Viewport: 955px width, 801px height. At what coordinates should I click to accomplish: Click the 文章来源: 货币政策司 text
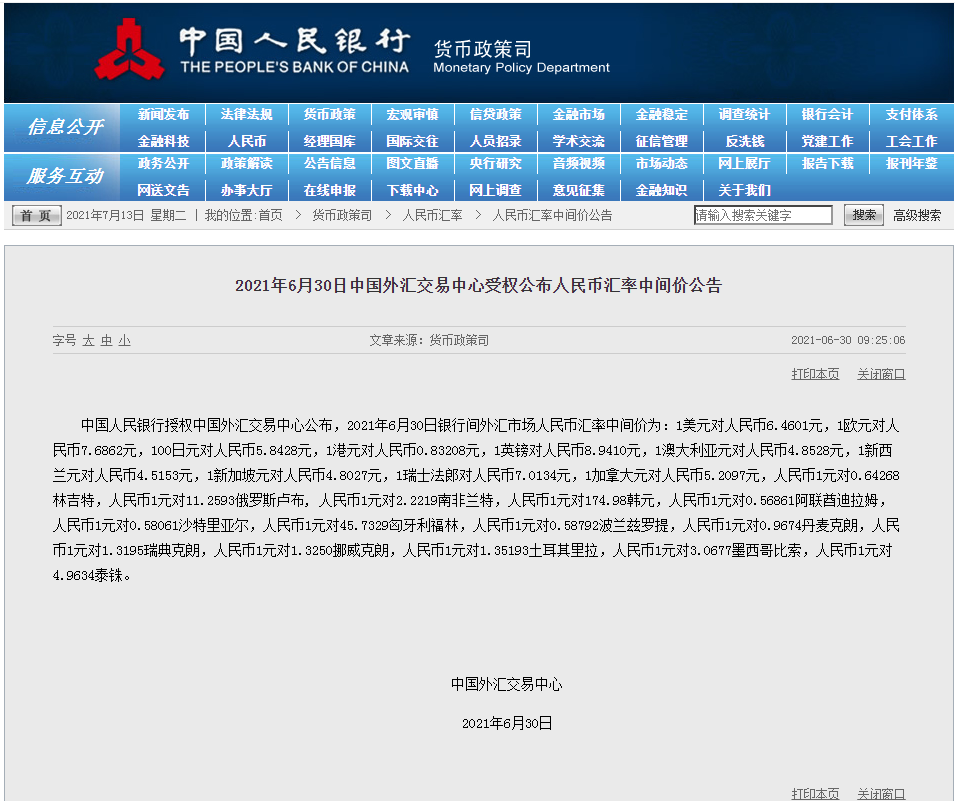point(429,341)
